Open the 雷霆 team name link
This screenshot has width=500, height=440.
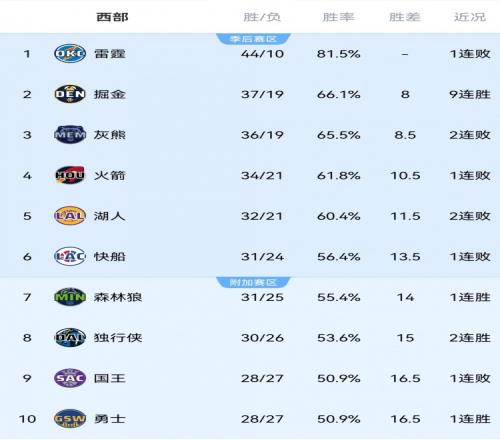(x=110, y=54)
